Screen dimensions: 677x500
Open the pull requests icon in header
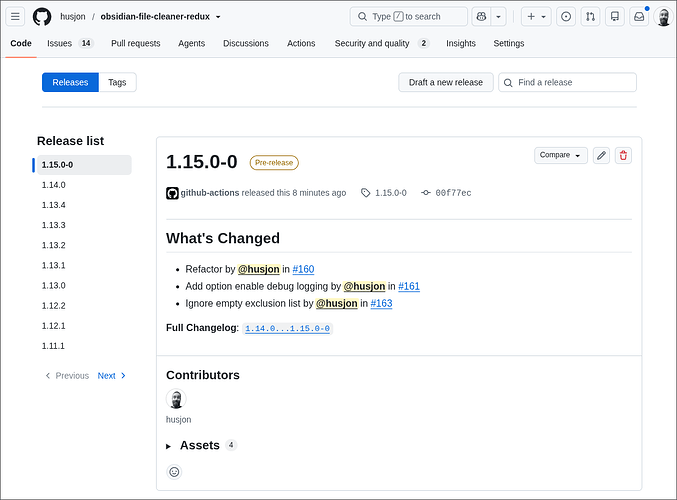click(x=590, y=17)
